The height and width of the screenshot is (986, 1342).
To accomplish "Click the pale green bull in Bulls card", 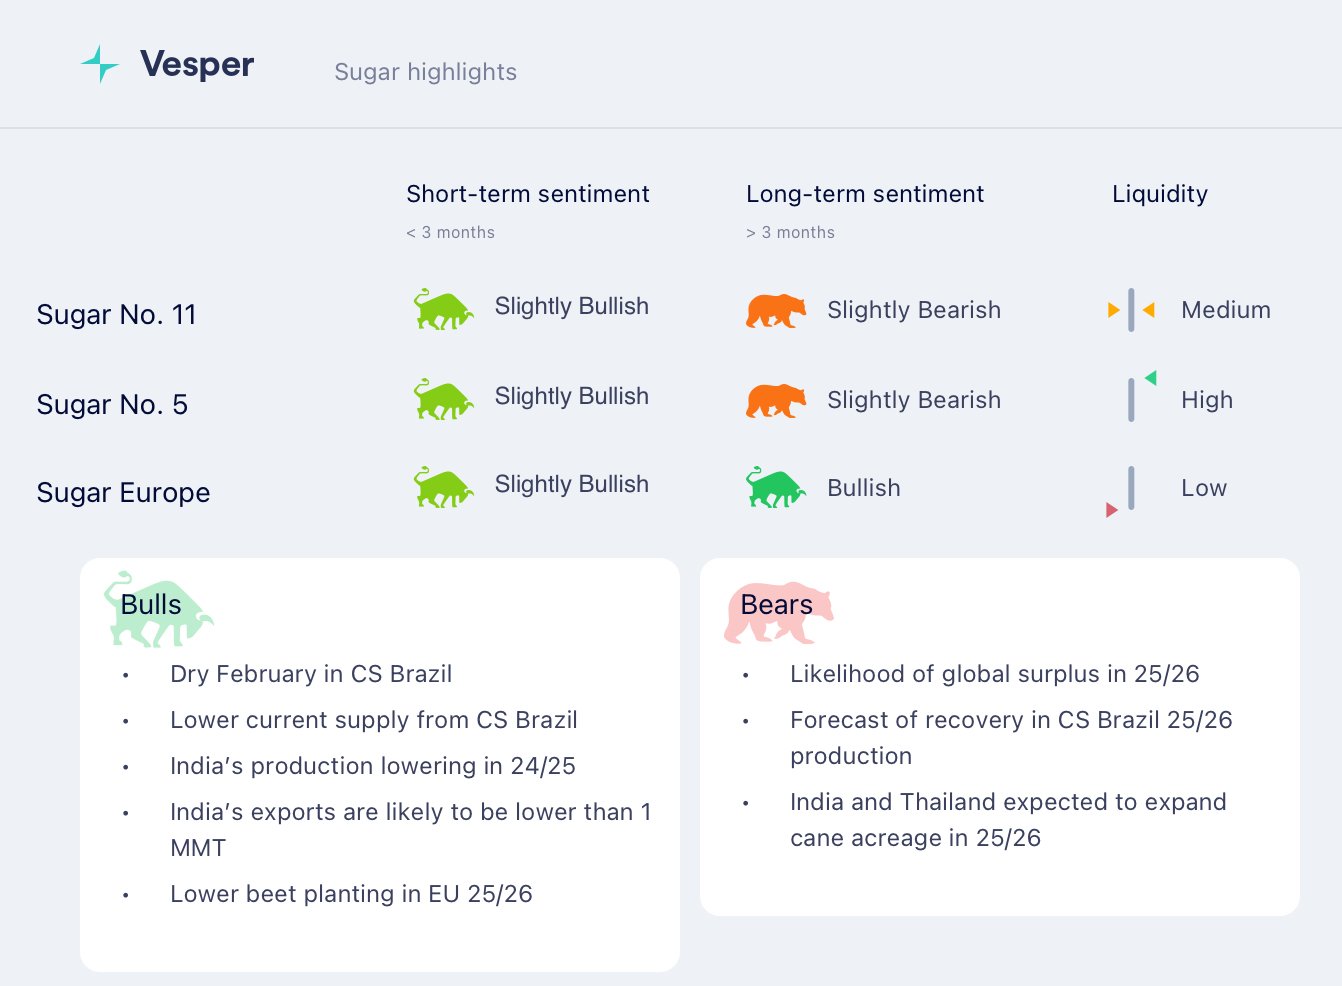I will point(157,610).
